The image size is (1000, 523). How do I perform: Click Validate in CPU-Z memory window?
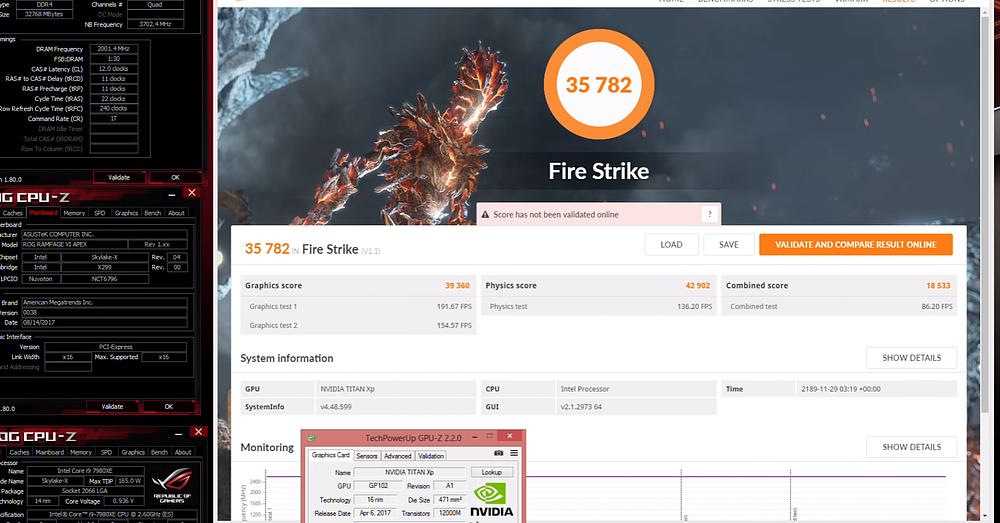pos(119,178)
